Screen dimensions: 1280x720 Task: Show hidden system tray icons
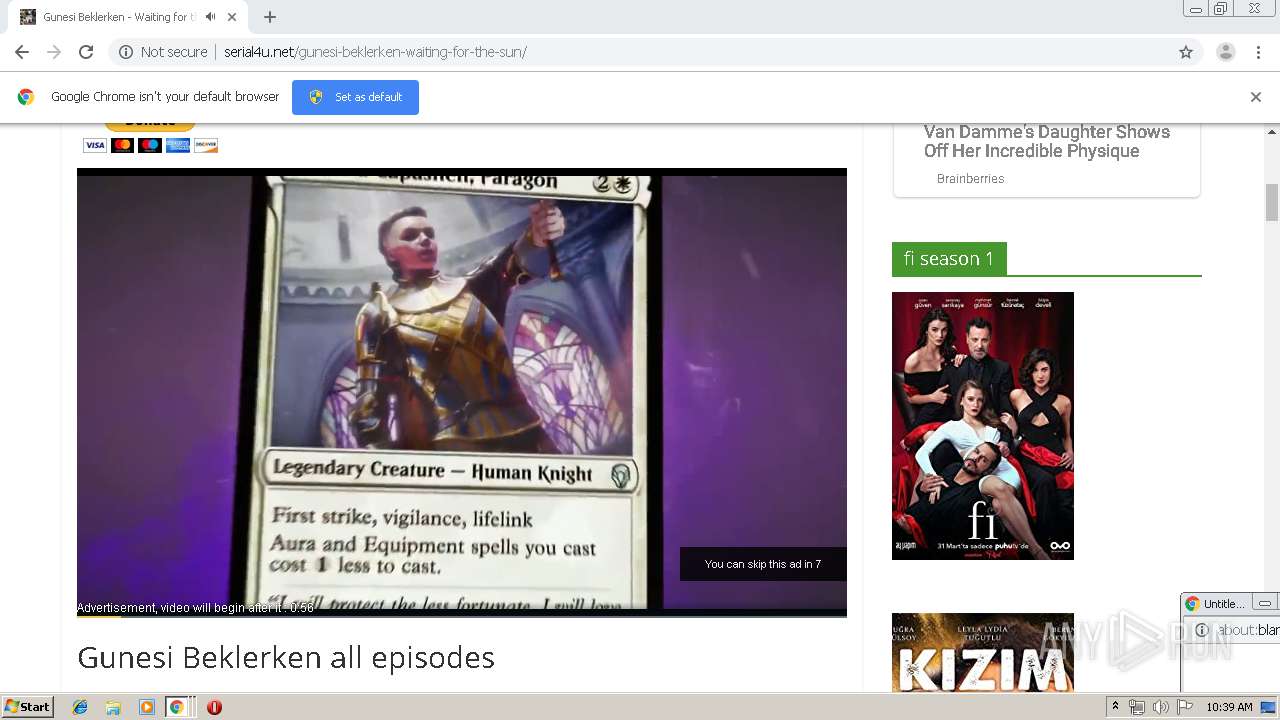(x=1115, y=707)
